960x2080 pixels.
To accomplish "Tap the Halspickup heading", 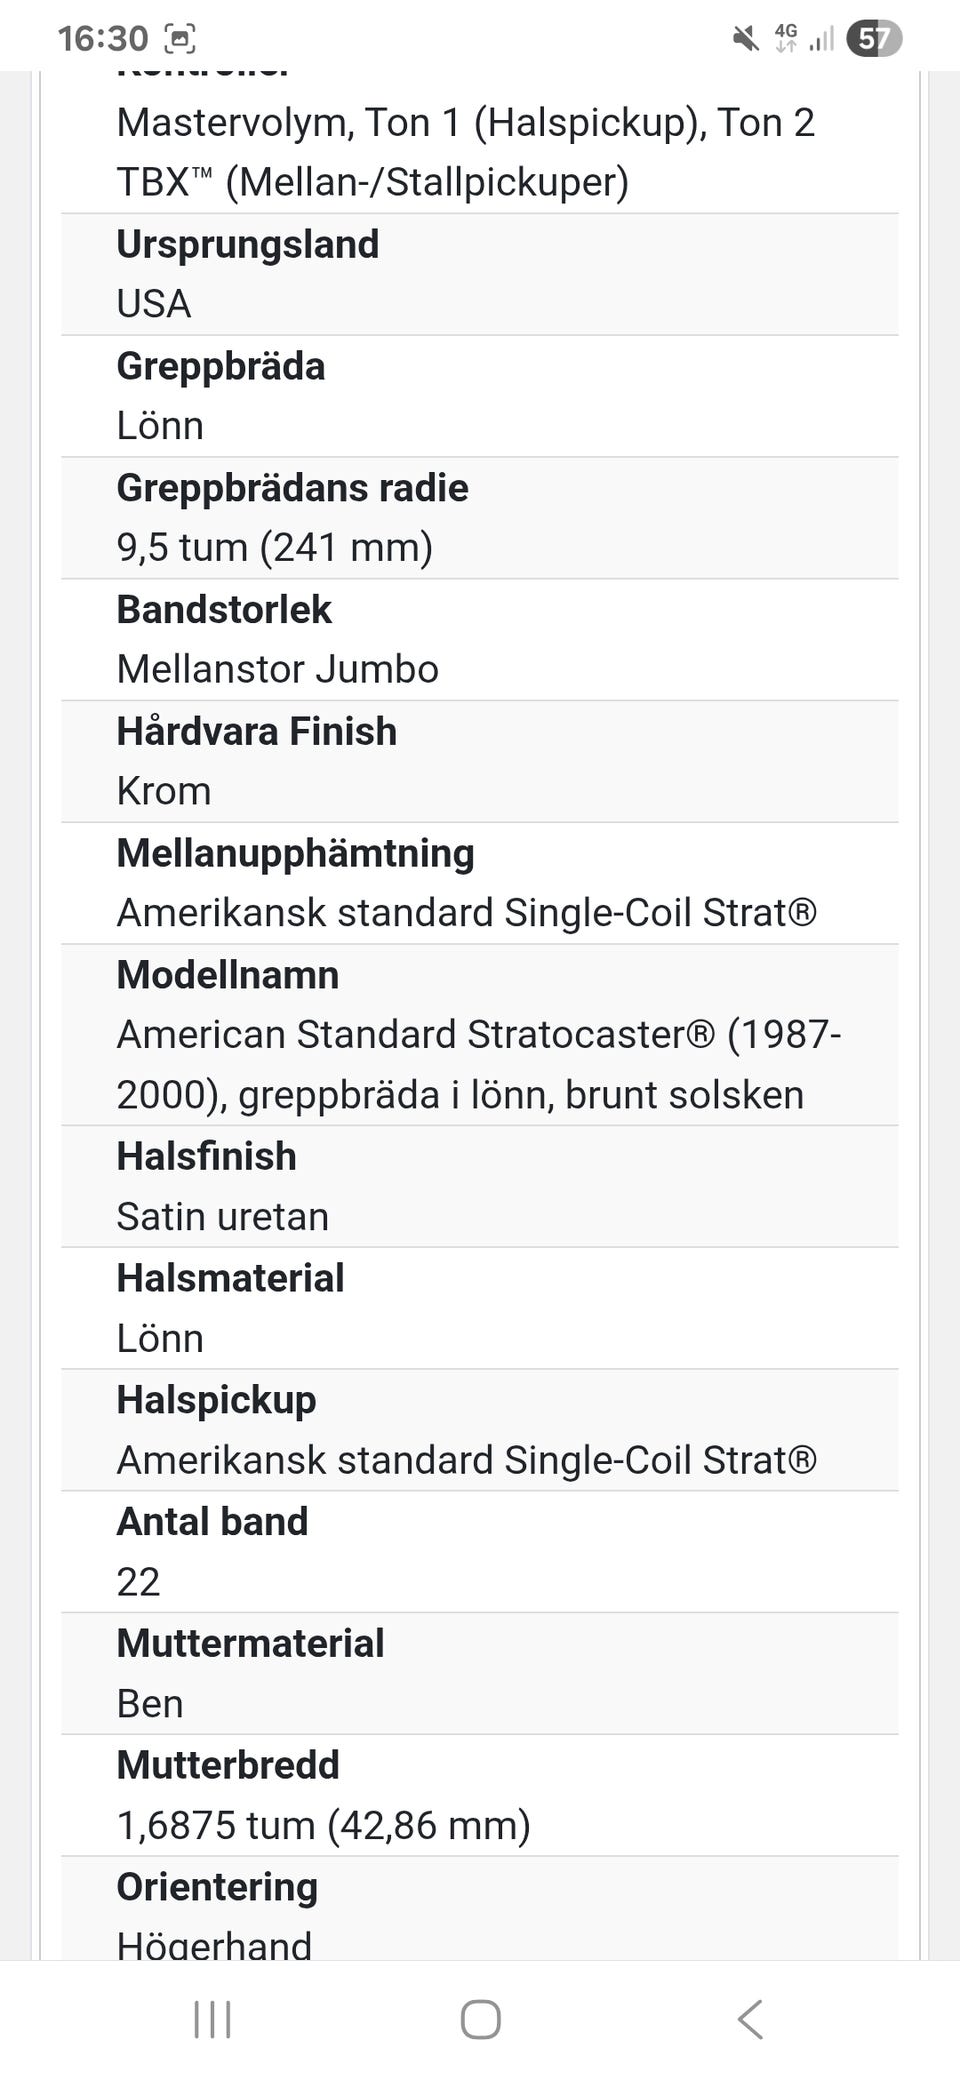I will pos(216,1400).
